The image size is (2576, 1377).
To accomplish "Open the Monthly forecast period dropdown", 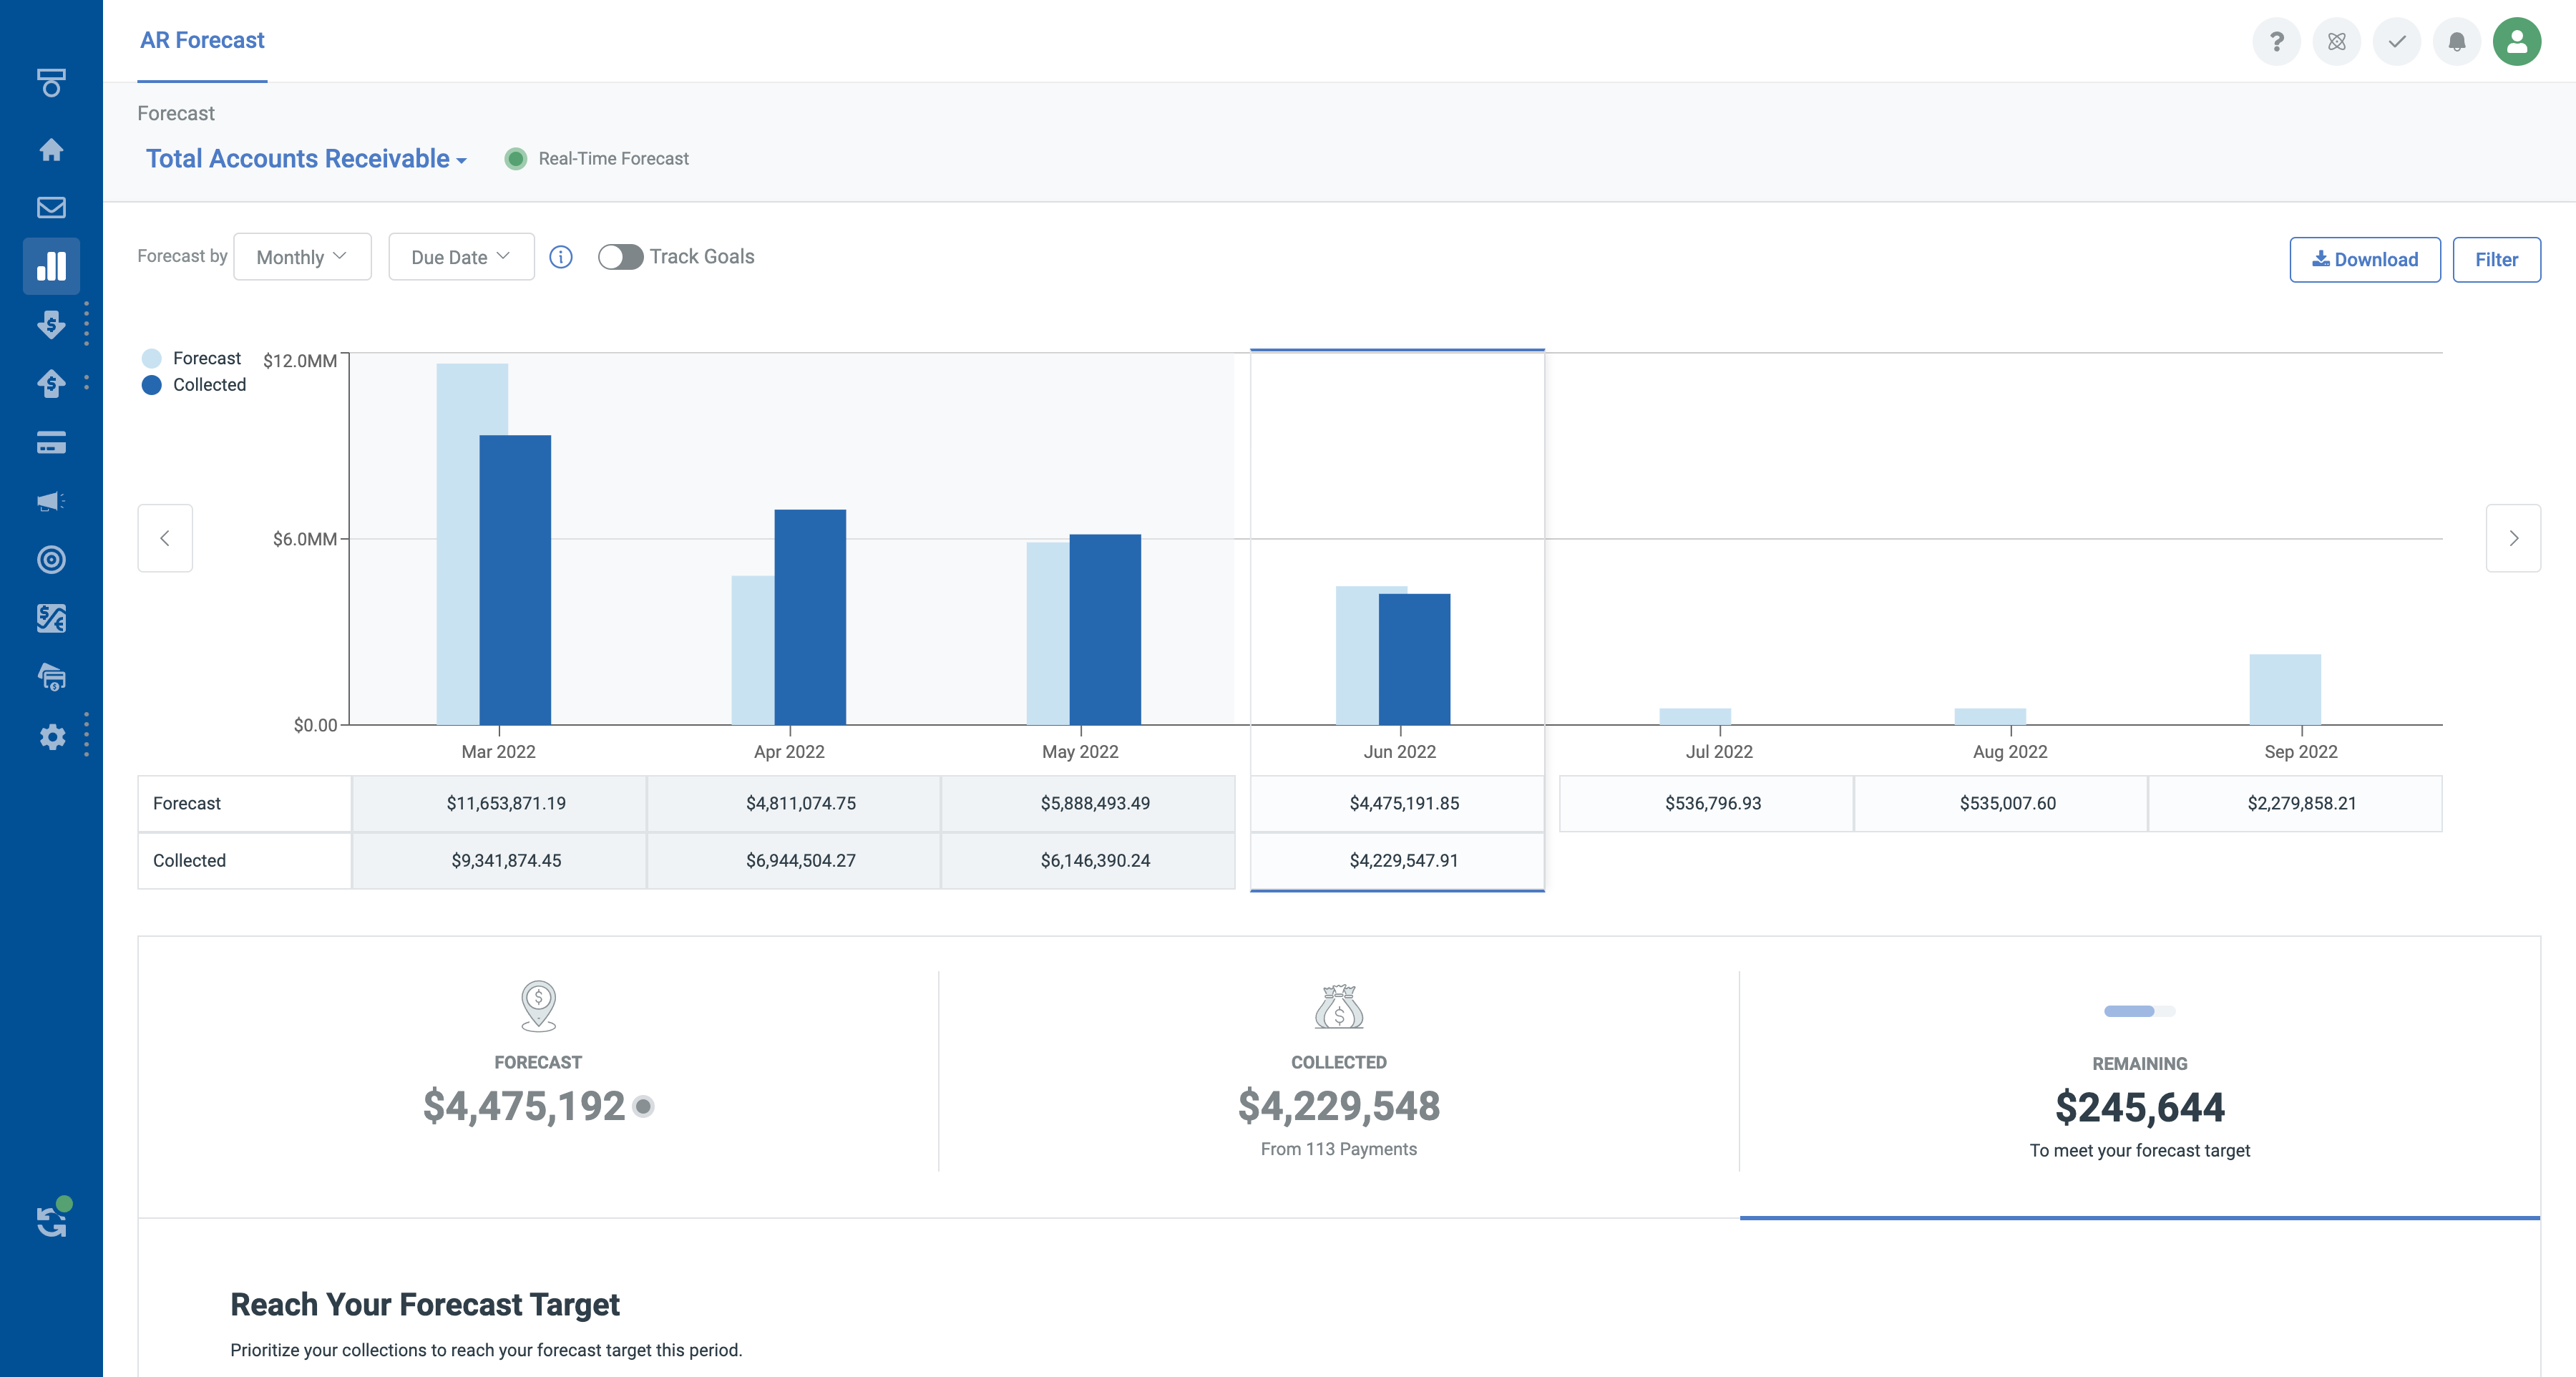I will point(302,257).
